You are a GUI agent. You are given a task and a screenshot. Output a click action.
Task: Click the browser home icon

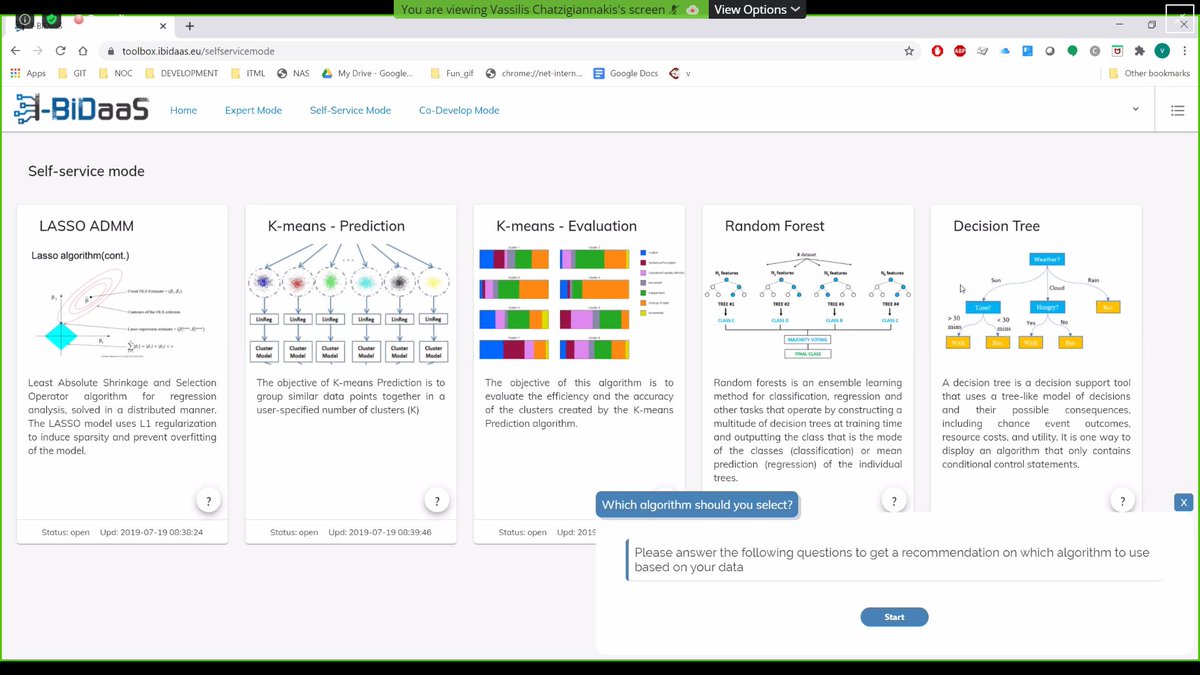click(84, 50)
